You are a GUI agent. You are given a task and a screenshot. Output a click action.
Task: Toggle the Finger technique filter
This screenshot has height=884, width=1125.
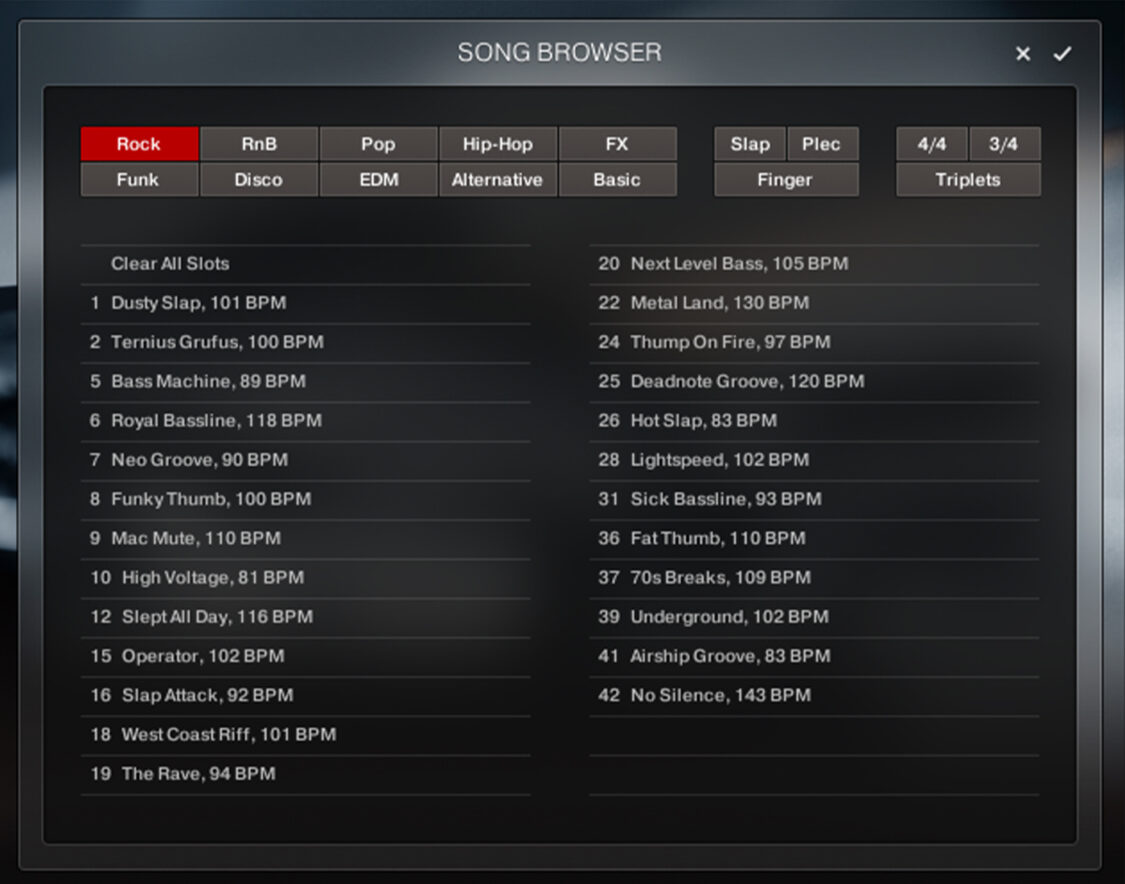coord(786,180)
